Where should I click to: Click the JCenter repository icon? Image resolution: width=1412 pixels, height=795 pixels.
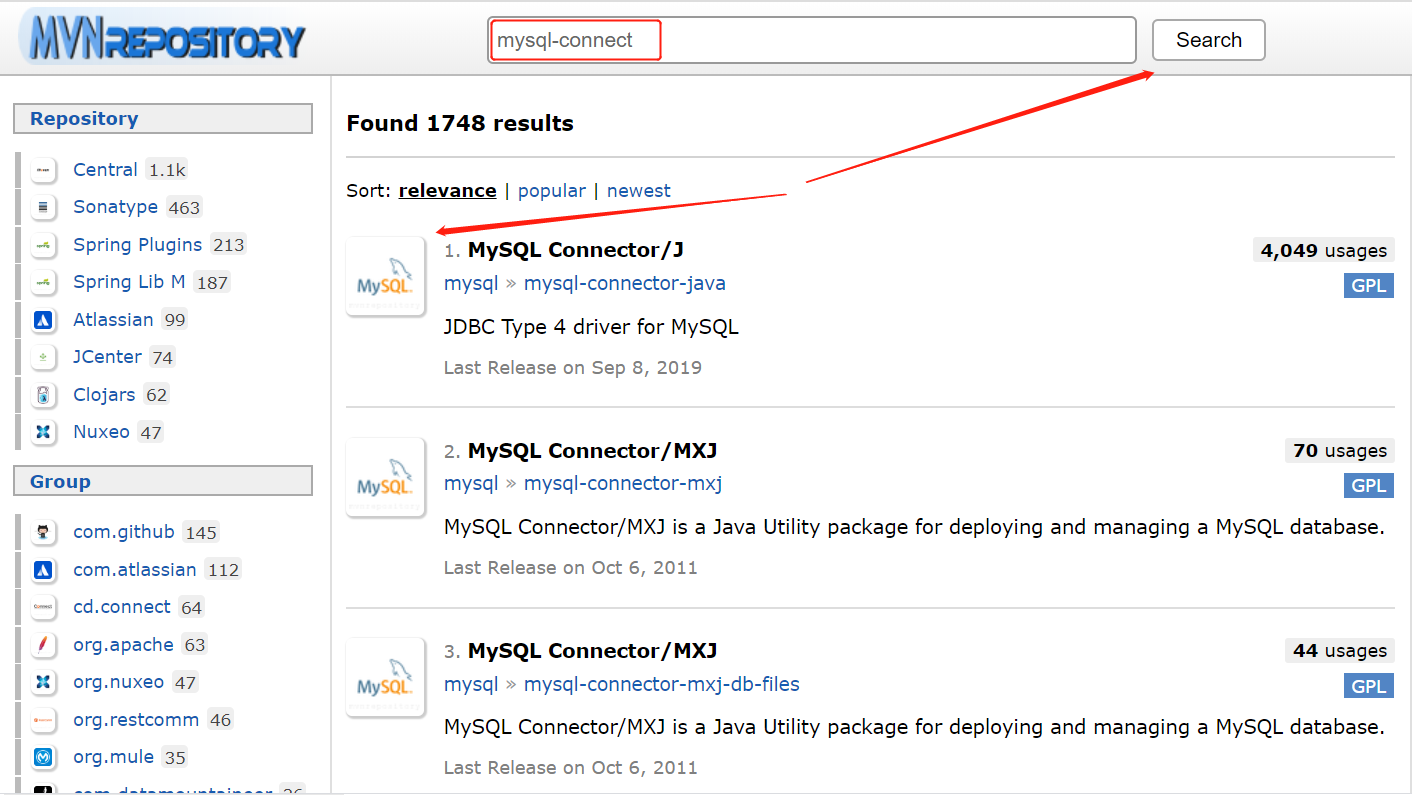pos(43,357)
